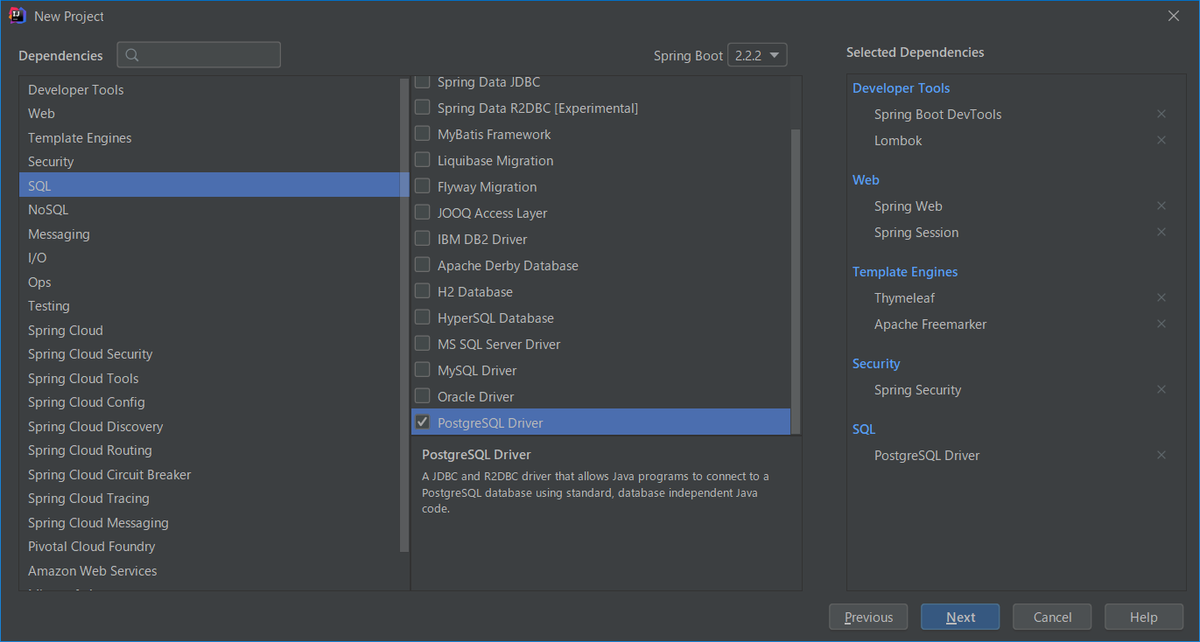Cancel the New Project wizard
The width and height of the screenshot is (1200, 642).
coord(1052,617)
